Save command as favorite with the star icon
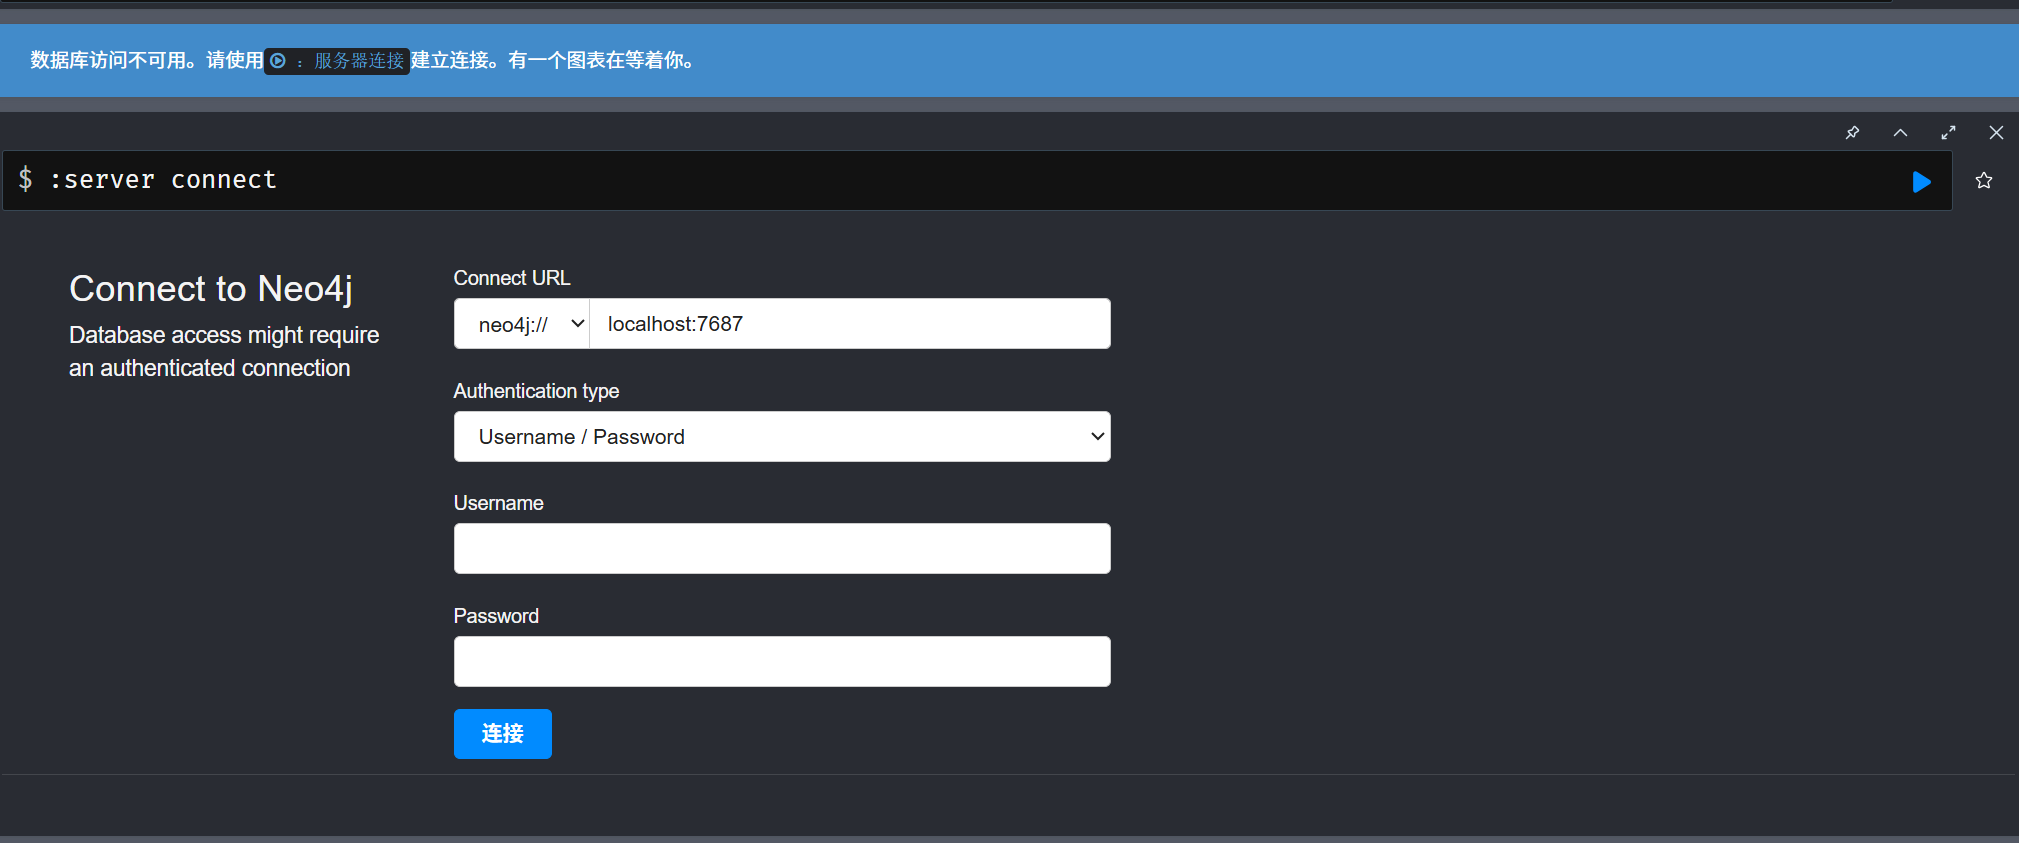This screenshot has height=843, width=2019. tap(1984, 181)
